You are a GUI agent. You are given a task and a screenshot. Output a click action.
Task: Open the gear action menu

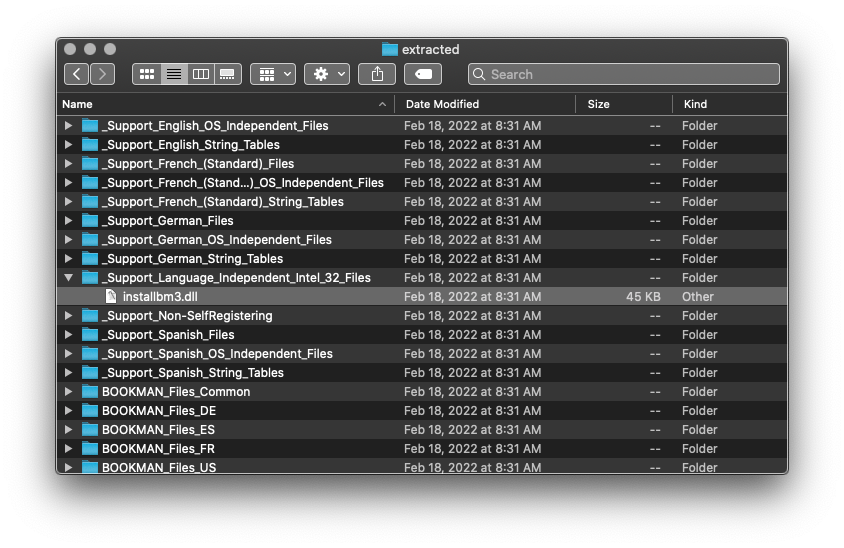click(x=327, y=74)
